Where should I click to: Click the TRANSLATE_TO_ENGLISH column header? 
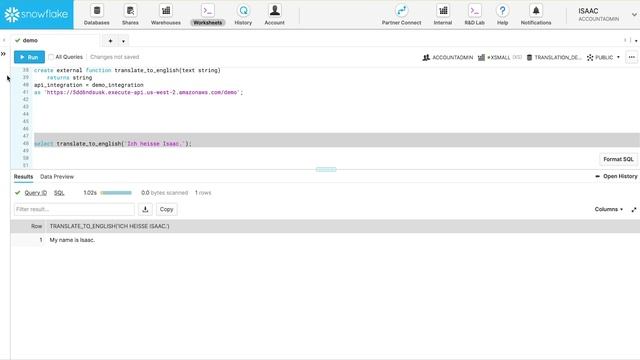(x=109, y=226)
